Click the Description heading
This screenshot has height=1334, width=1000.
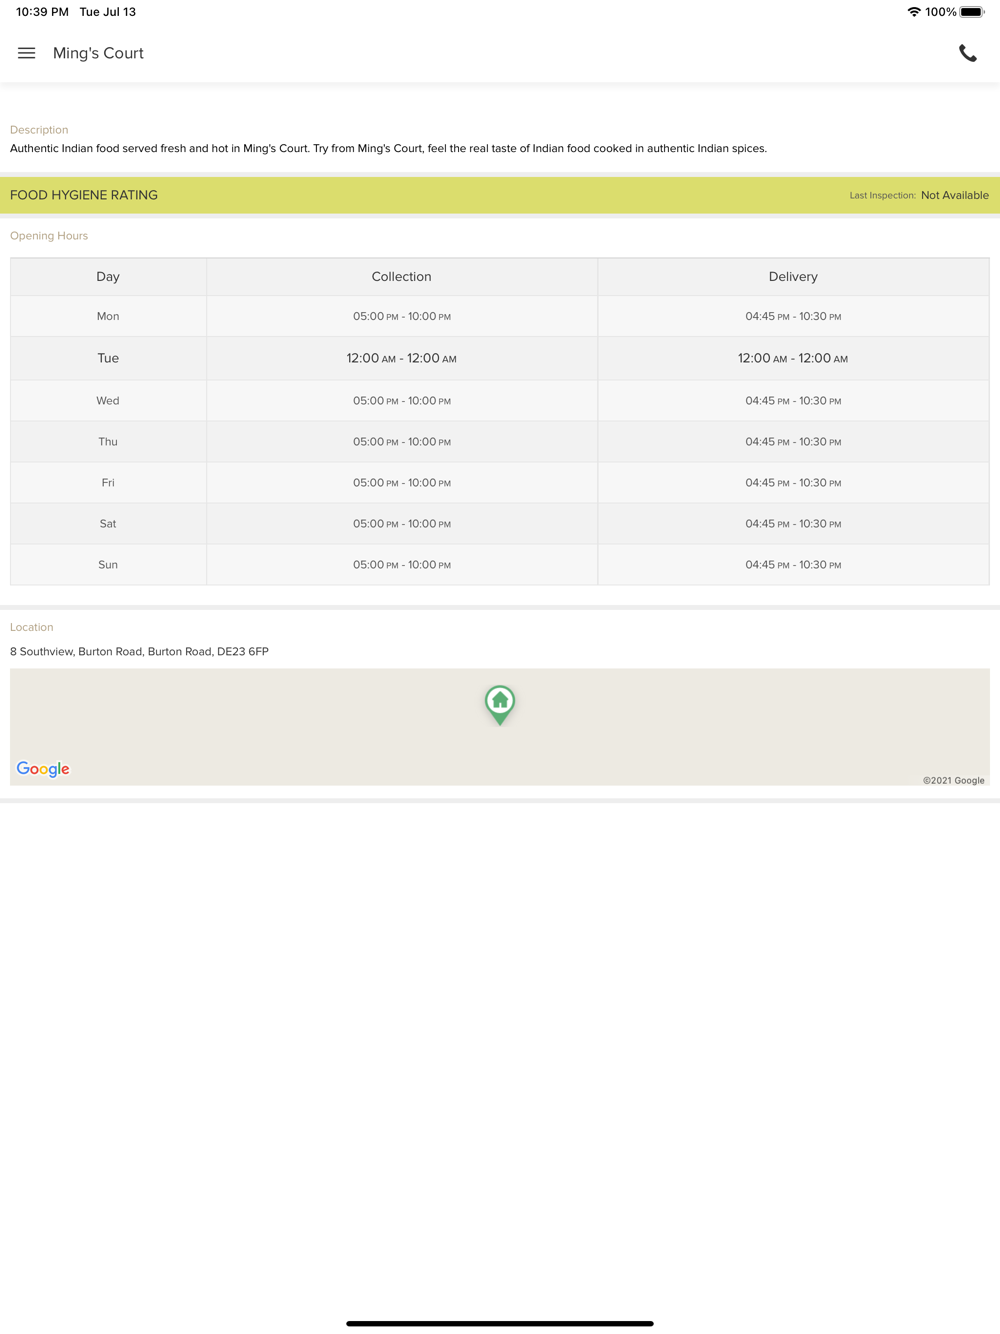click(x=39, y=130)
